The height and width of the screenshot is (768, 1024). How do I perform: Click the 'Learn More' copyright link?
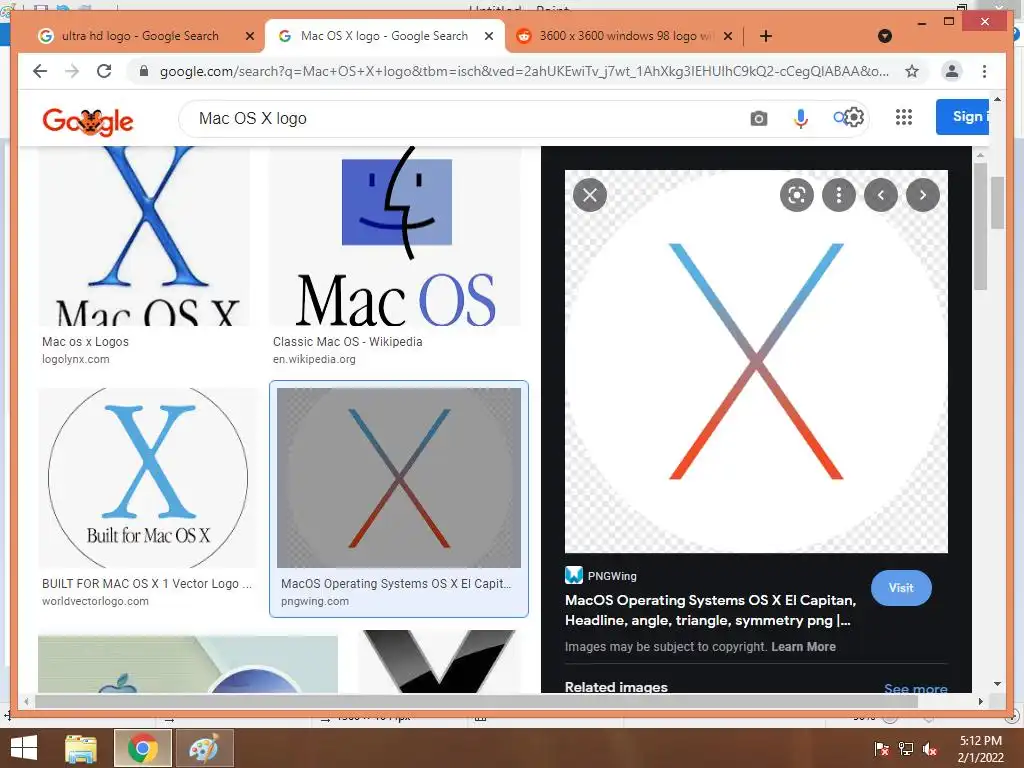(803, 647)
